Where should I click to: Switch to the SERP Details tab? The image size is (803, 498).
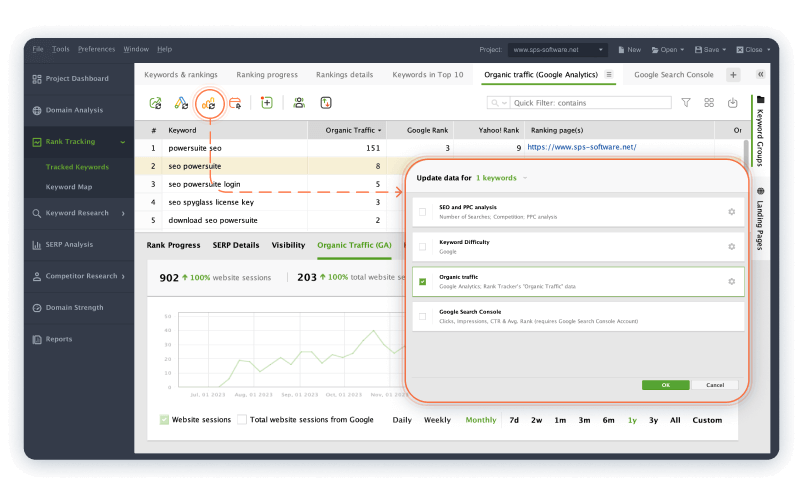click(x=236, y=245)
